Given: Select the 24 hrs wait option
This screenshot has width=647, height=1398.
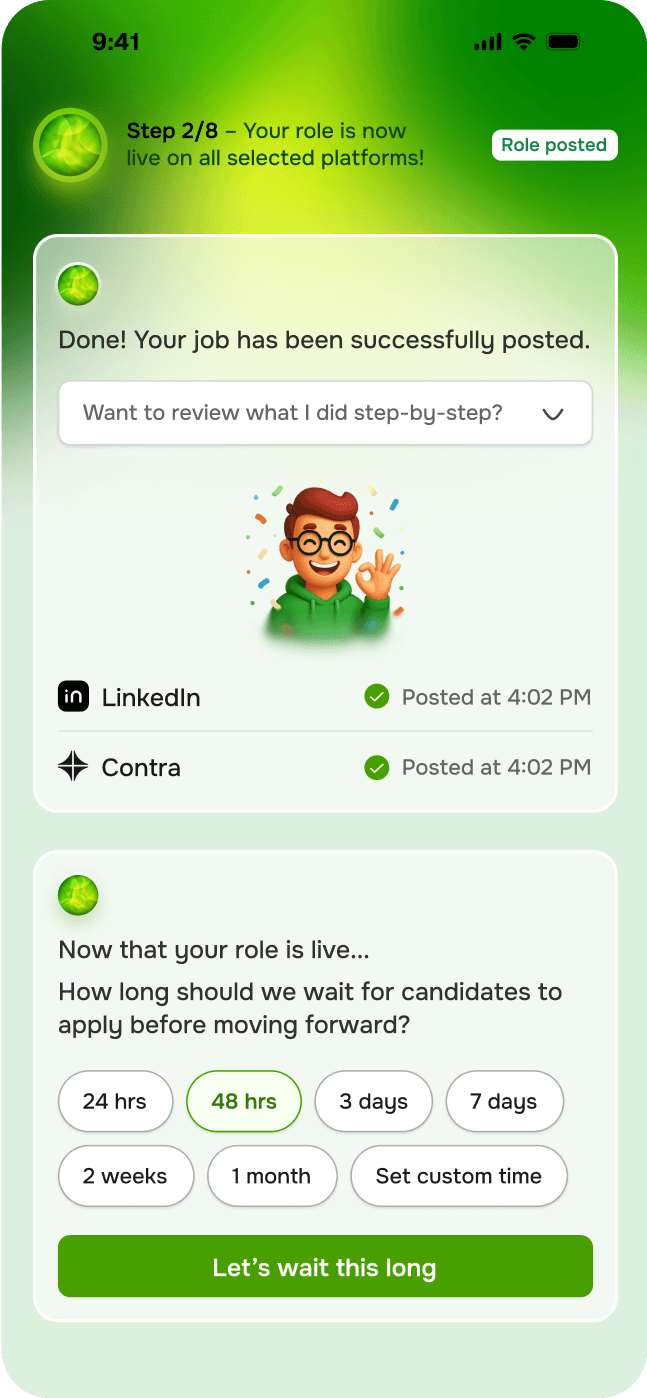Looking at the screenshot, I should pyautogui.click(x=115, y=1101).
